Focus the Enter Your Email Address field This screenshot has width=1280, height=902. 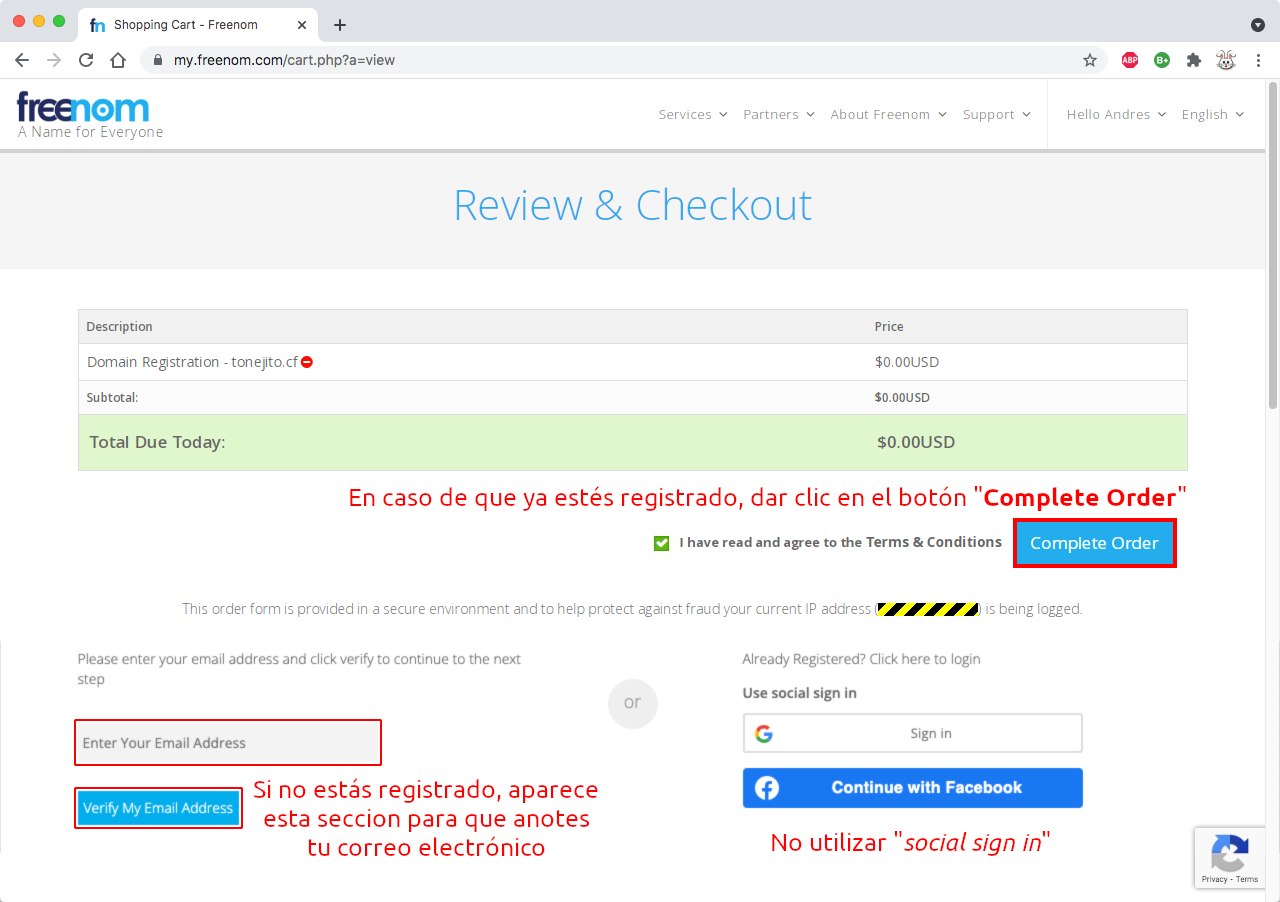pyautogui.click(x=228, y=743)
